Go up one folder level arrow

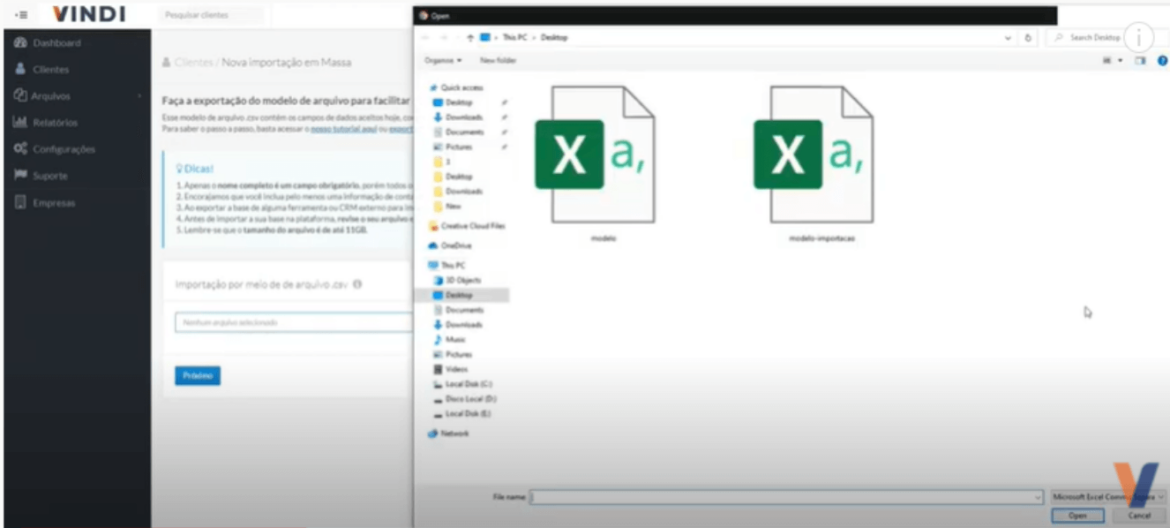[470, 38]
